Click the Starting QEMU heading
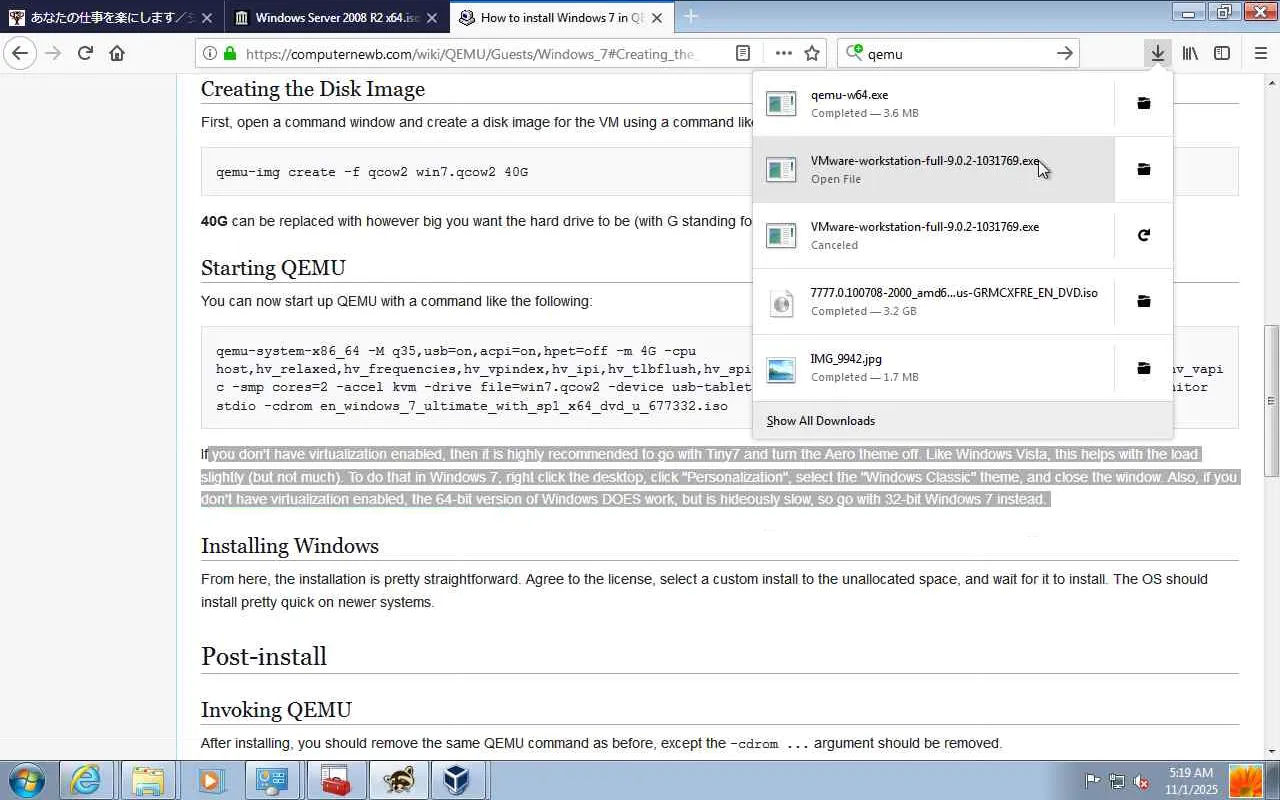Screen dimensions: 1280x800 coord(273,268)
